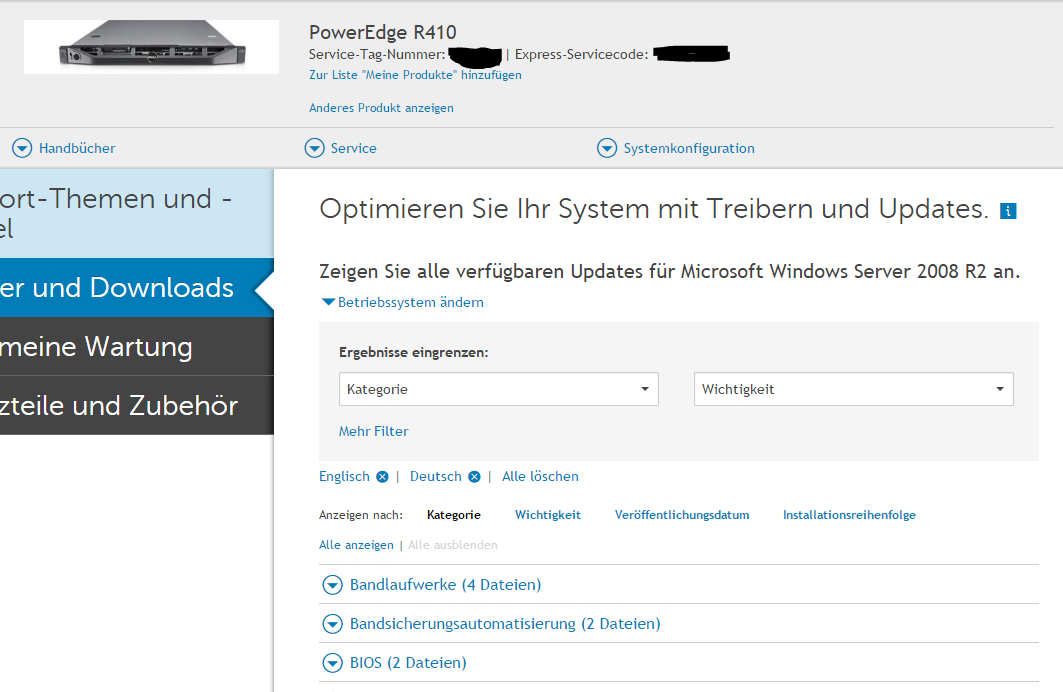The width and height of the screenshot is (1063, 692).
Task: Open the Kategorie filter dropdown
Action: (x=499, y=389)
